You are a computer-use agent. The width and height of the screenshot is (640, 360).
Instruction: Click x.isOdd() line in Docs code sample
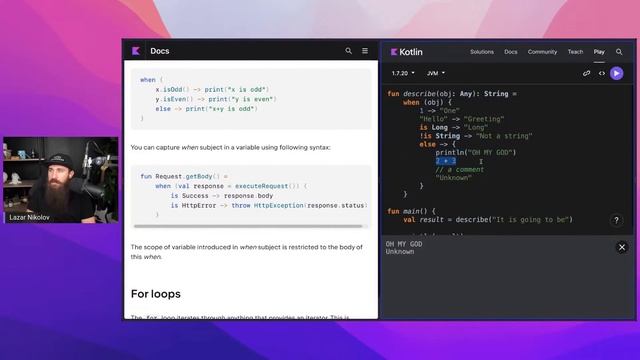tap(212, 89)
